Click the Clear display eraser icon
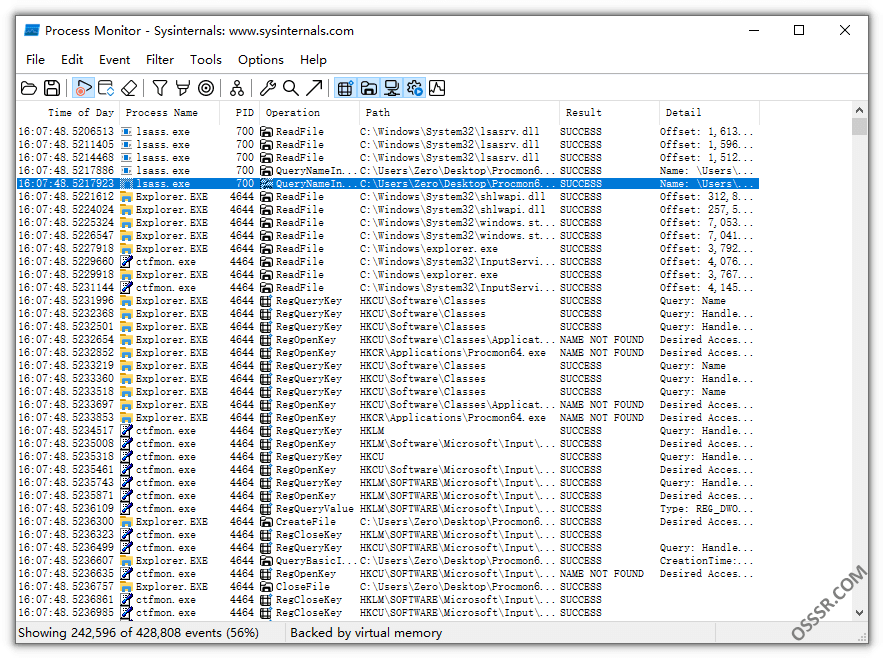 point(129,88)
